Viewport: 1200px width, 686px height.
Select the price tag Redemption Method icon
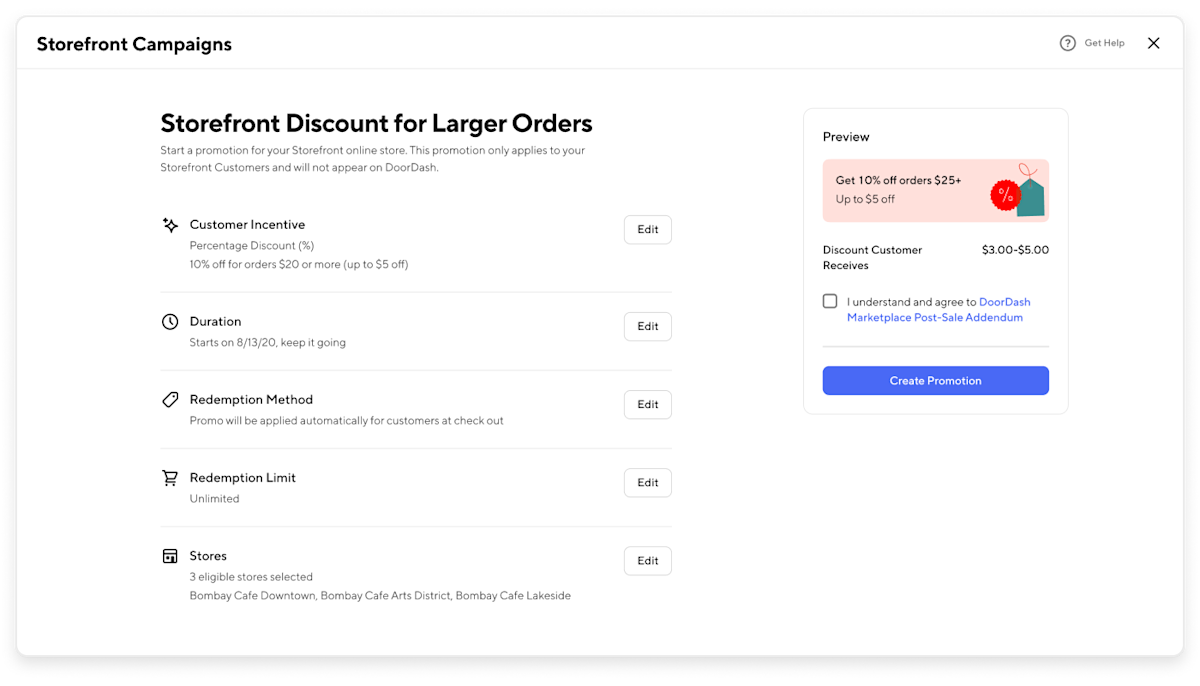point(170,399)
